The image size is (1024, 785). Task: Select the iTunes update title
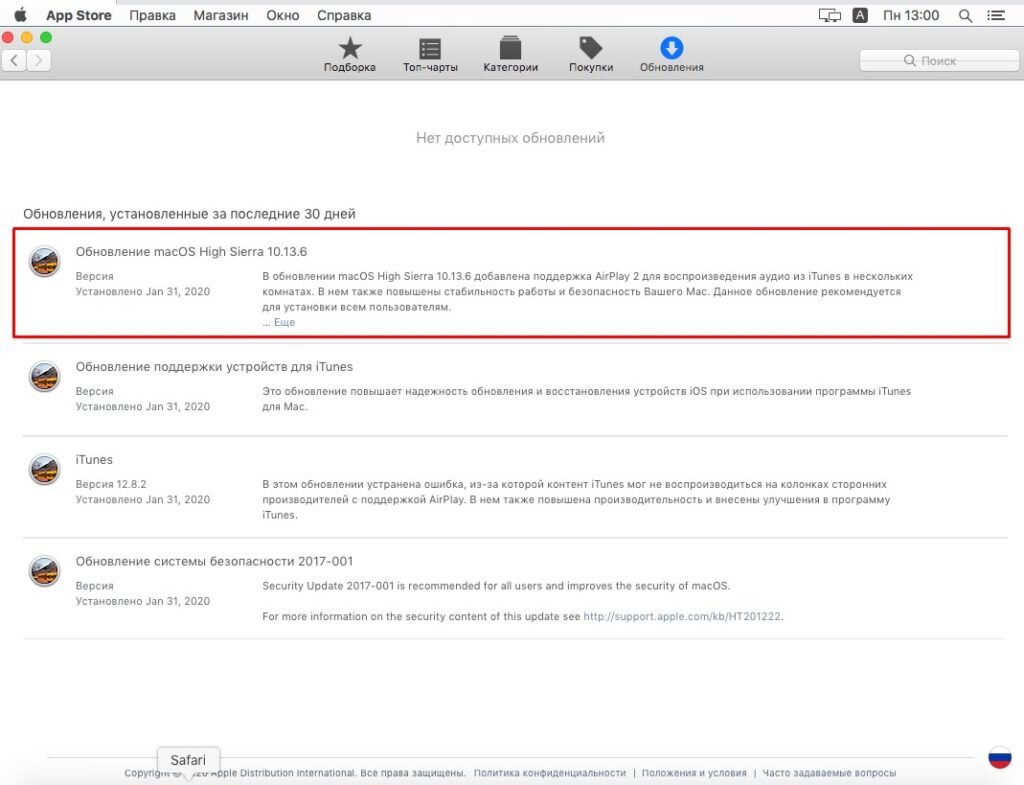(94, 460)
